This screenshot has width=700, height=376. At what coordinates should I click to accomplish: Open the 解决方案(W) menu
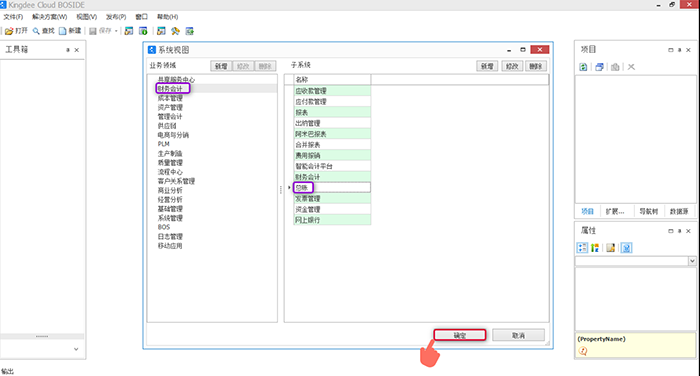[x=50, y=17]
